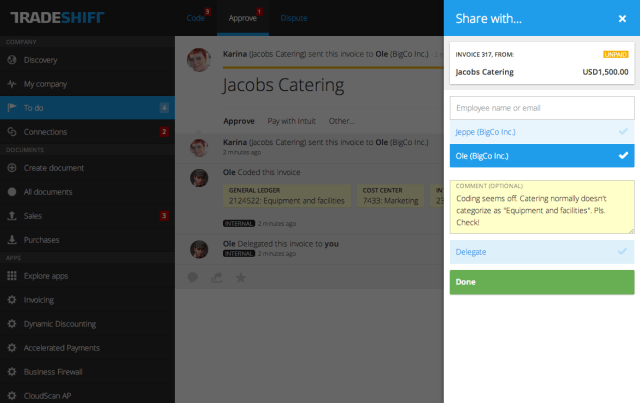Screen dimensions: 640x403
Task: Click the Tradeshift logo
Action: (57, 18)
